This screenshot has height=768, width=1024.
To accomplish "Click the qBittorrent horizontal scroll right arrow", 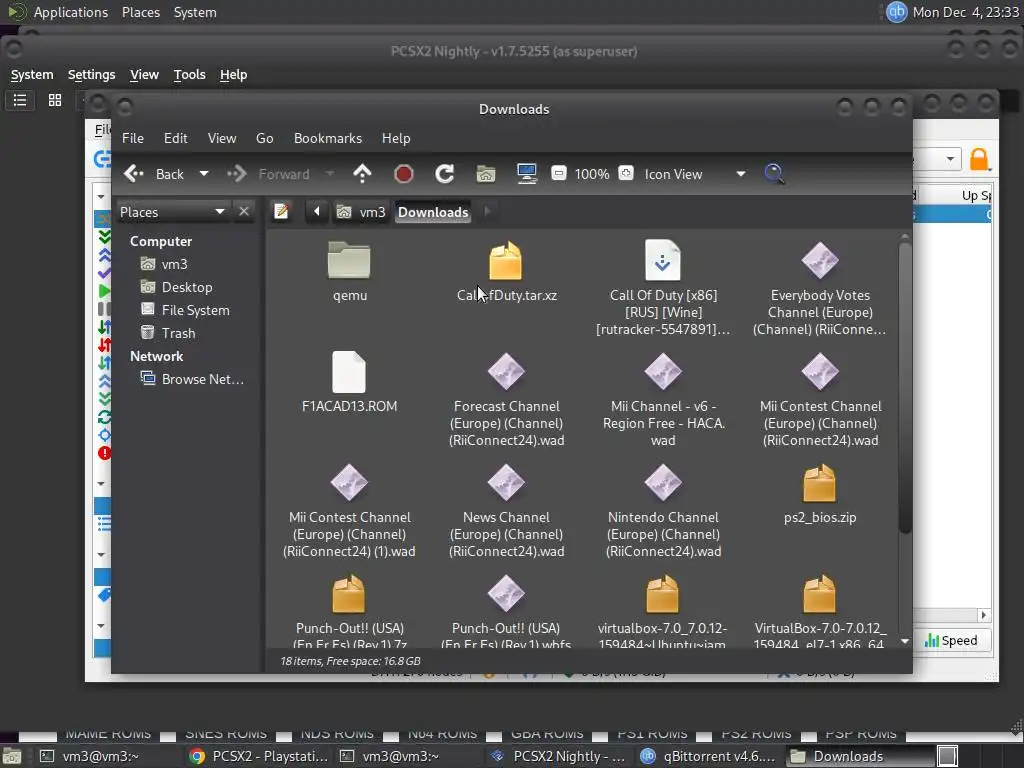I will click(x=984, y=615).
